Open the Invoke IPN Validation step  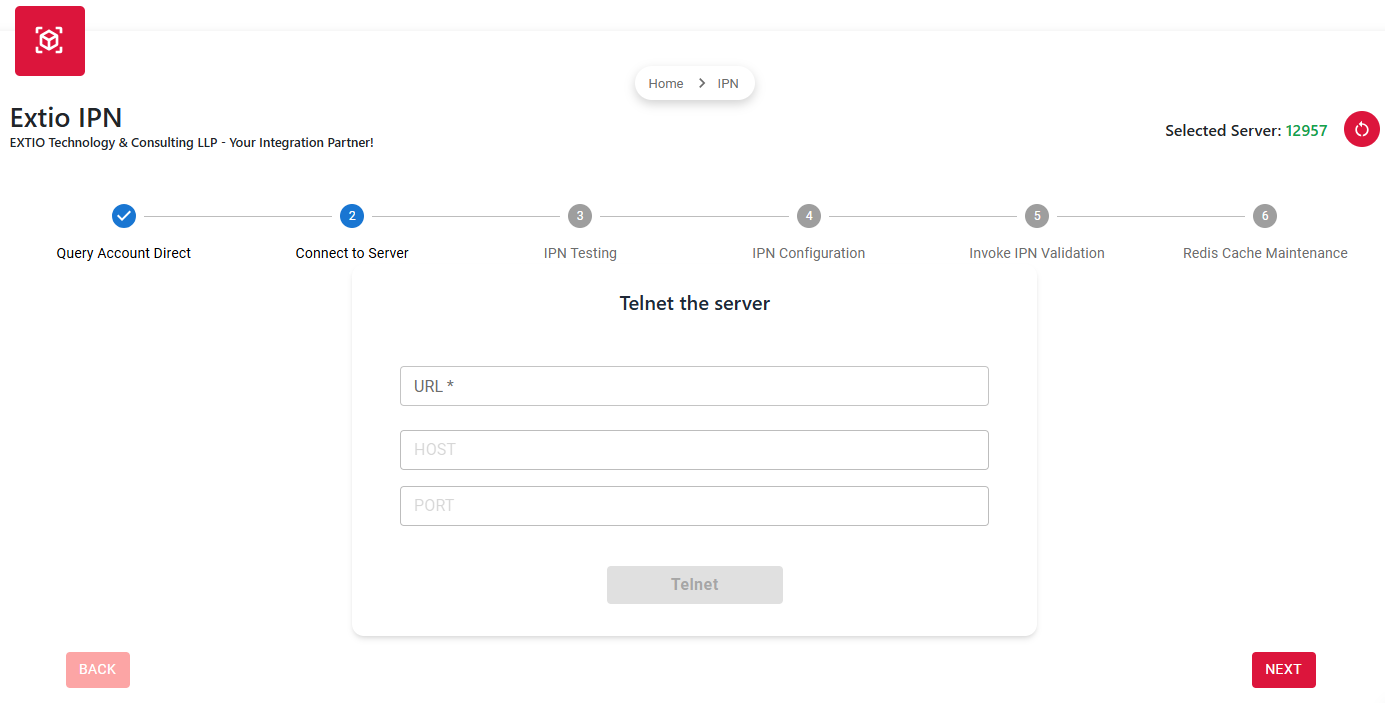[1037, 253]
